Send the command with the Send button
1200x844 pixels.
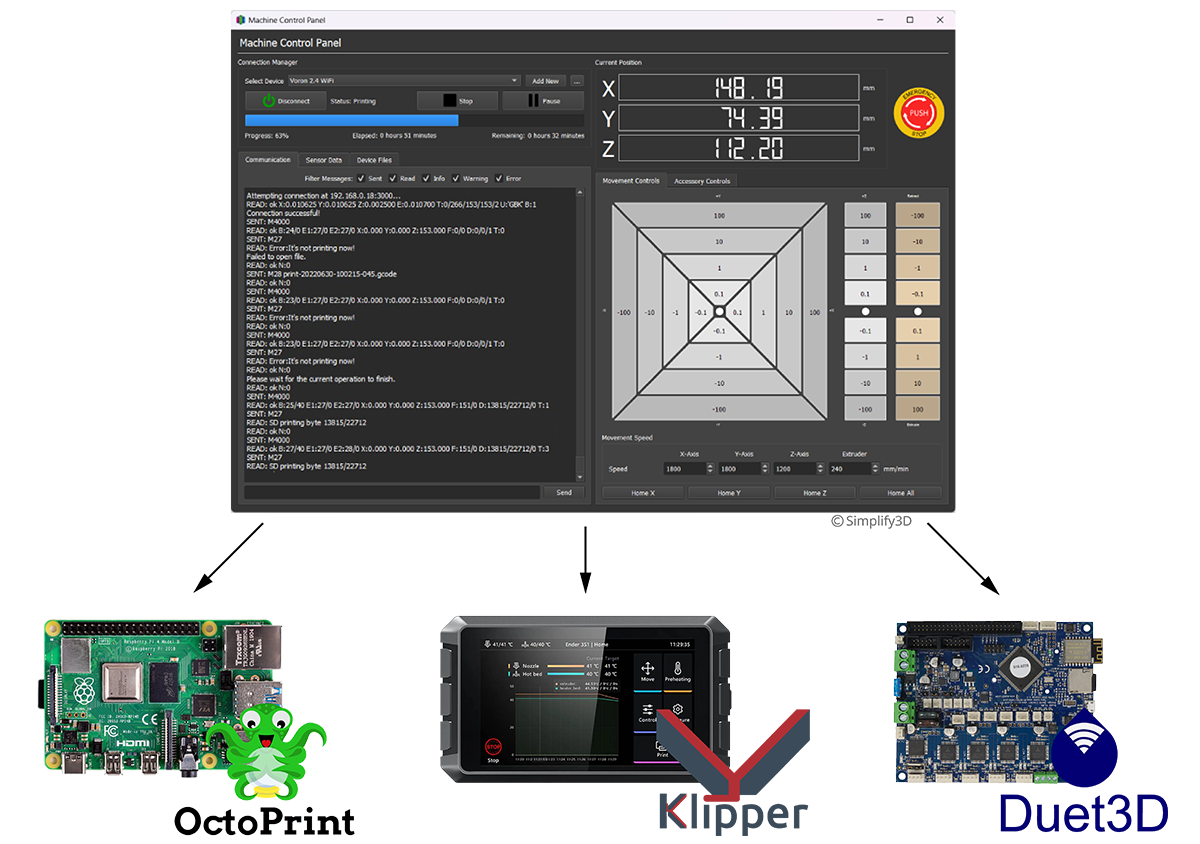pyautogui.click(x=564, y=492)
